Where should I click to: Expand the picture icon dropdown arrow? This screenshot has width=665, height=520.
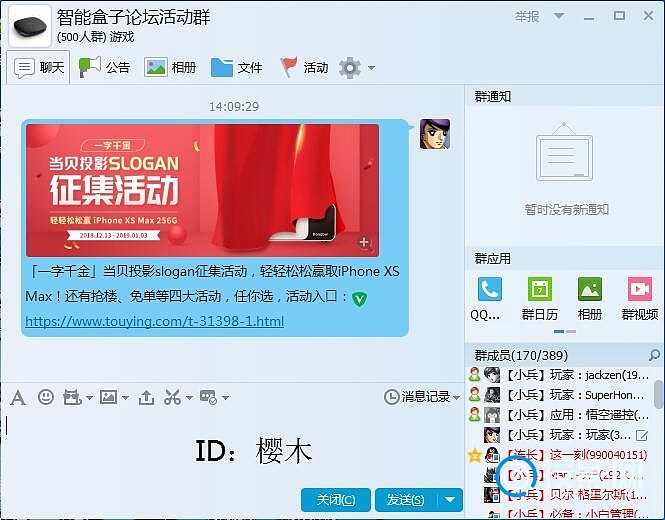(x=126, y=398)
